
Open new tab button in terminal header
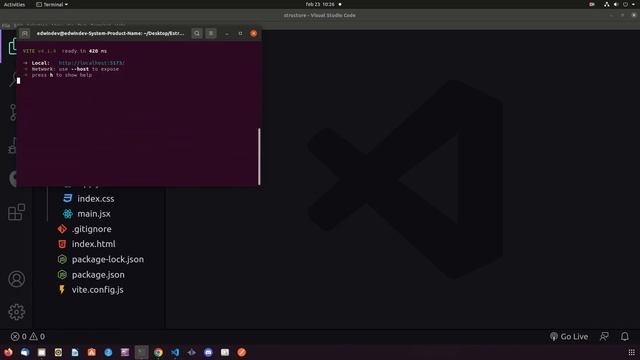24,33
